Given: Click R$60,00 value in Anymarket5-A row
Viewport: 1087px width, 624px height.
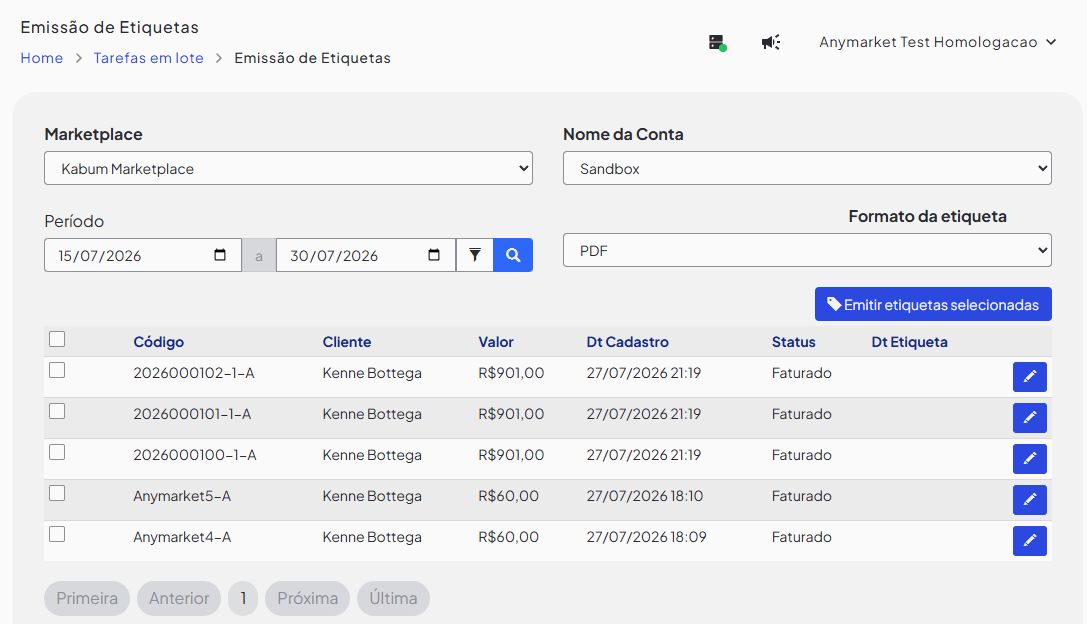Looking at the screenshot, I should 508,496.
